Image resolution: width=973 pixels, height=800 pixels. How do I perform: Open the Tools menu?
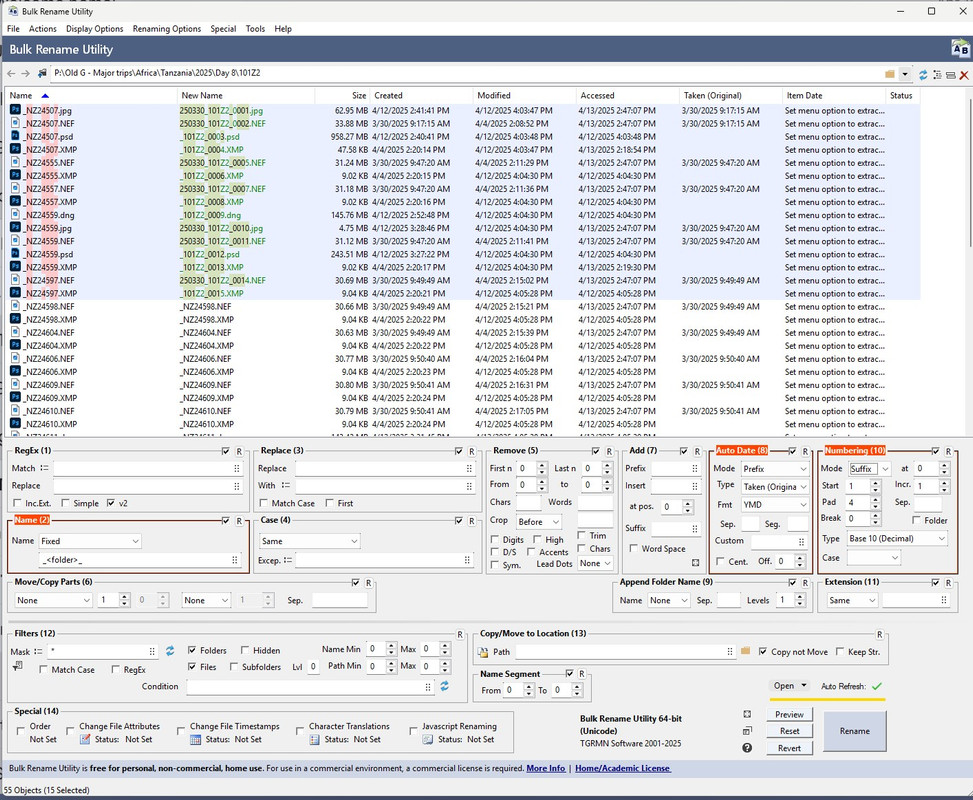point(255,29)
